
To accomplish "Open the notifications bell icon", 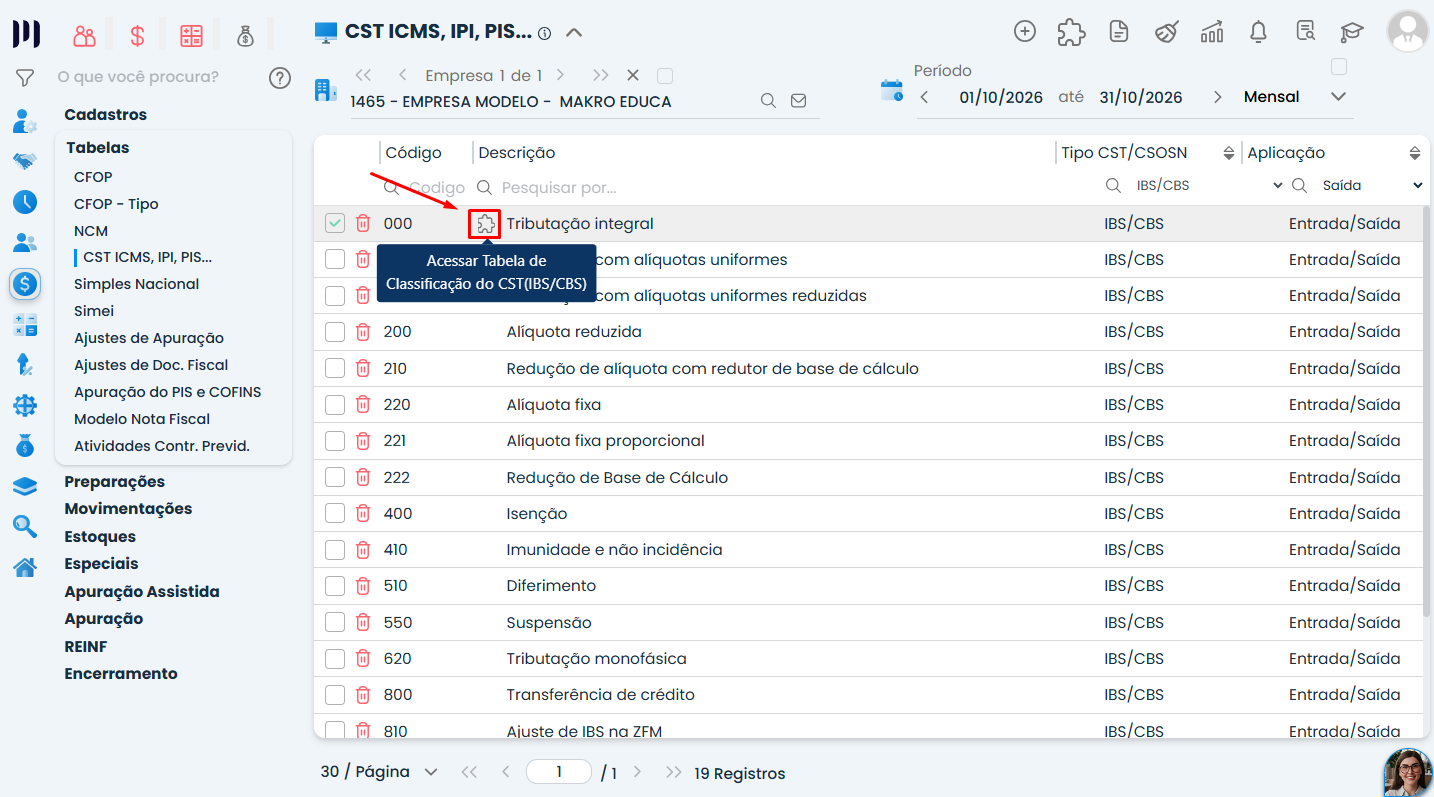I will click(1259, 32).
